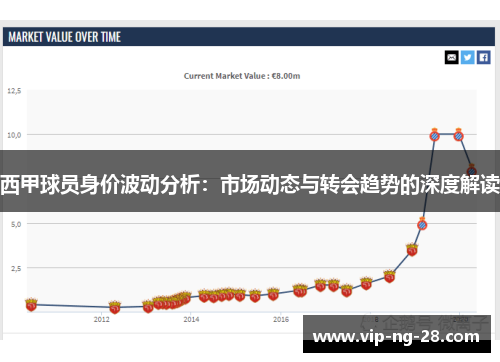
Task: Click the 'MARKET VALUE OVER TIME' header
Action: (x=64, y=37)
